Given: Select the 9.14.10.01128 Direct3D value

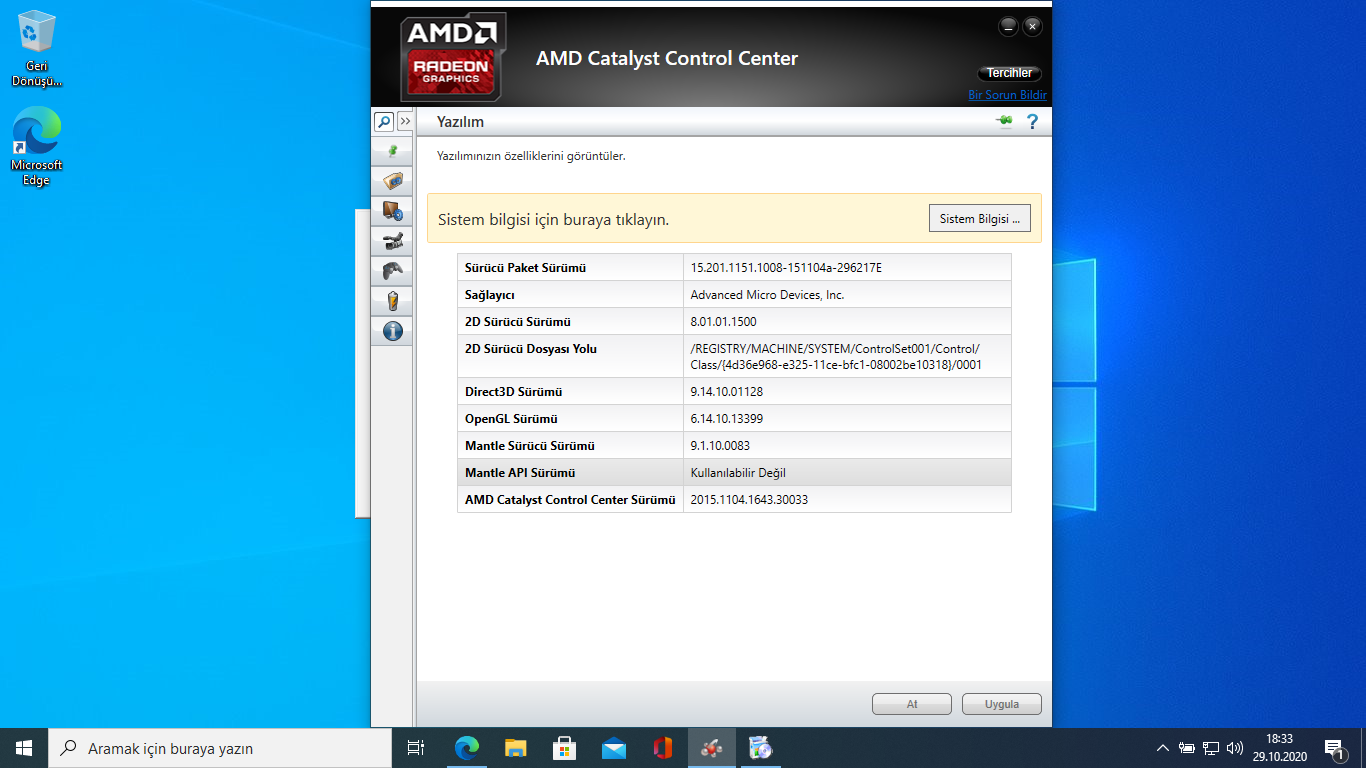Looking at the screenshot, I should [x=727, y=392].
